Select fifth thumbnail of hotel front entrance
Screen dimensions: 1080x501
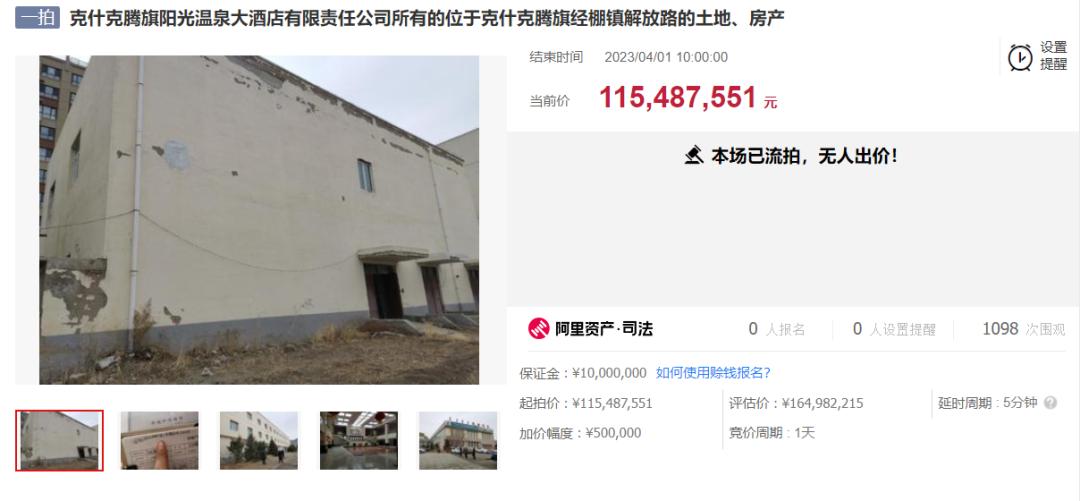[458, 440]
